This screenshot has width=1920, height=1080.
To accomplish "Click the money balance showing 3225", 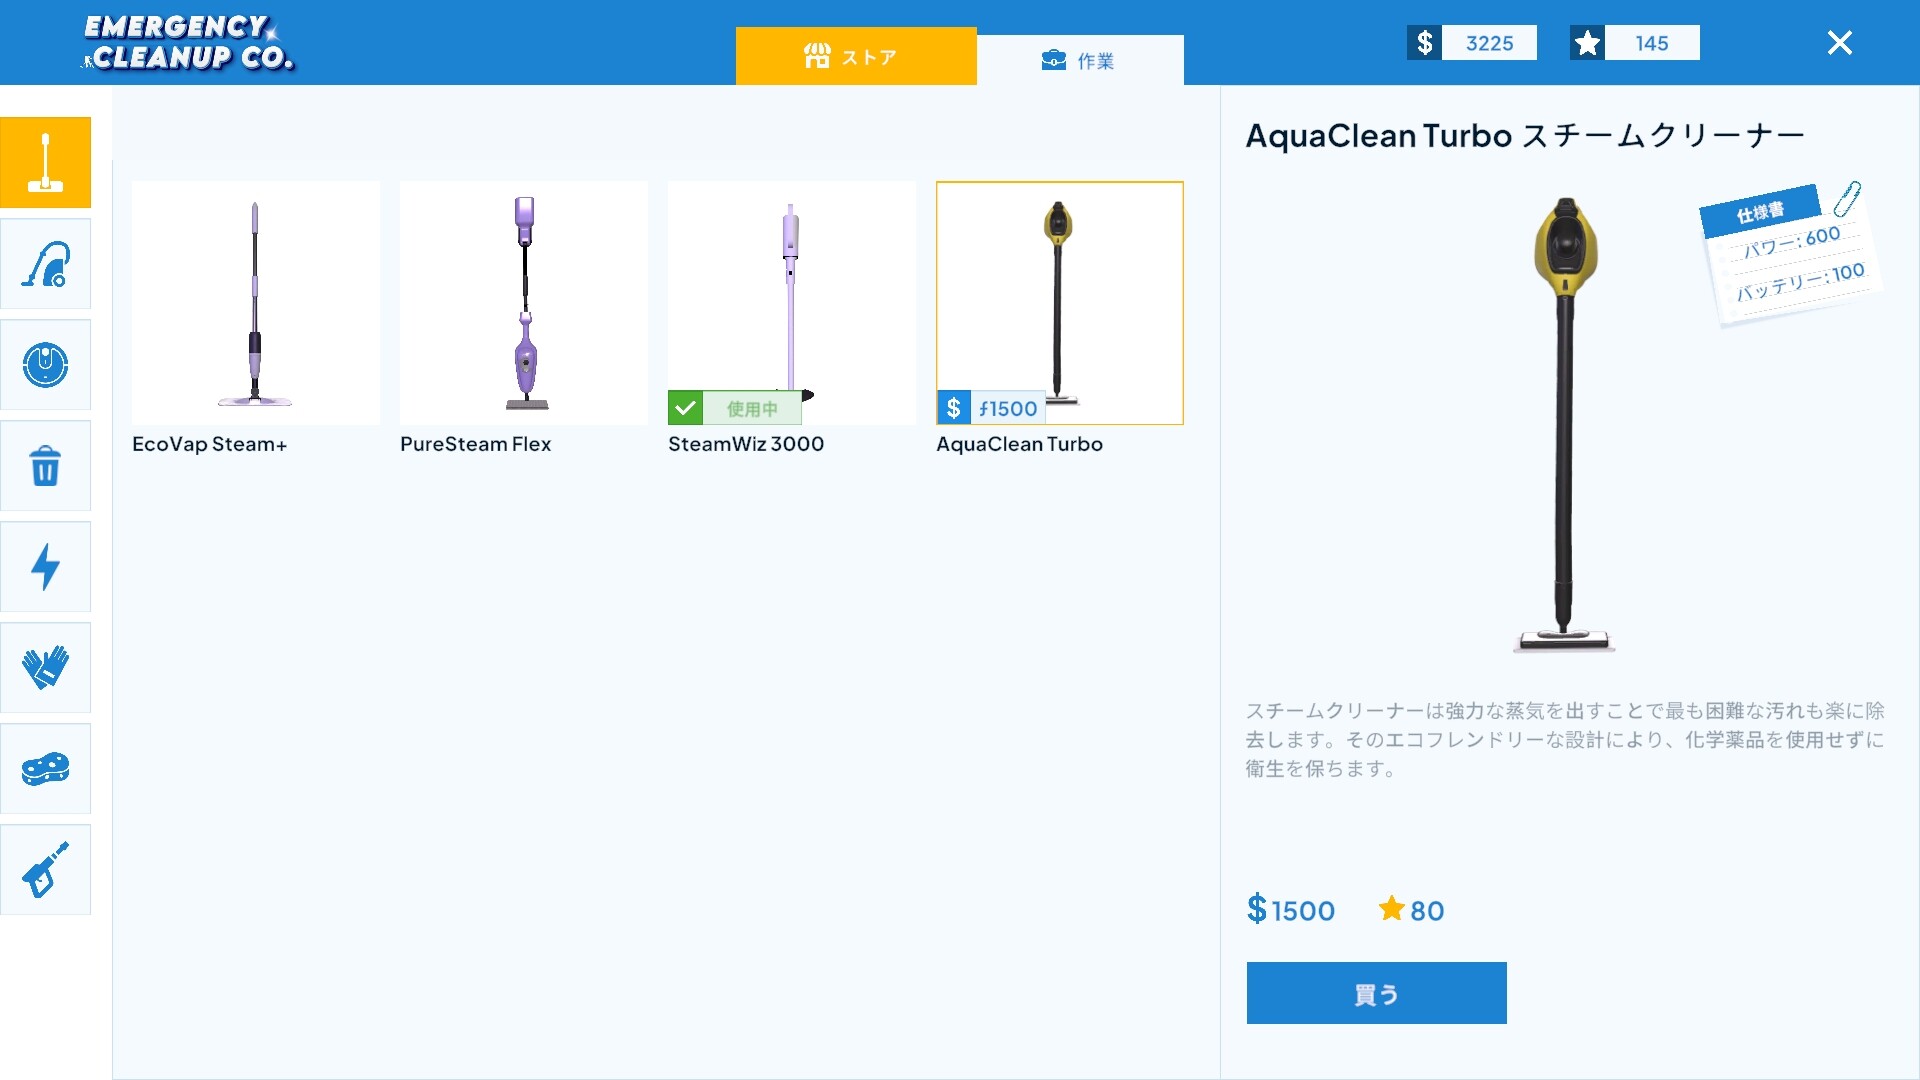I will pyautogui.click(x=1472, y=43).
